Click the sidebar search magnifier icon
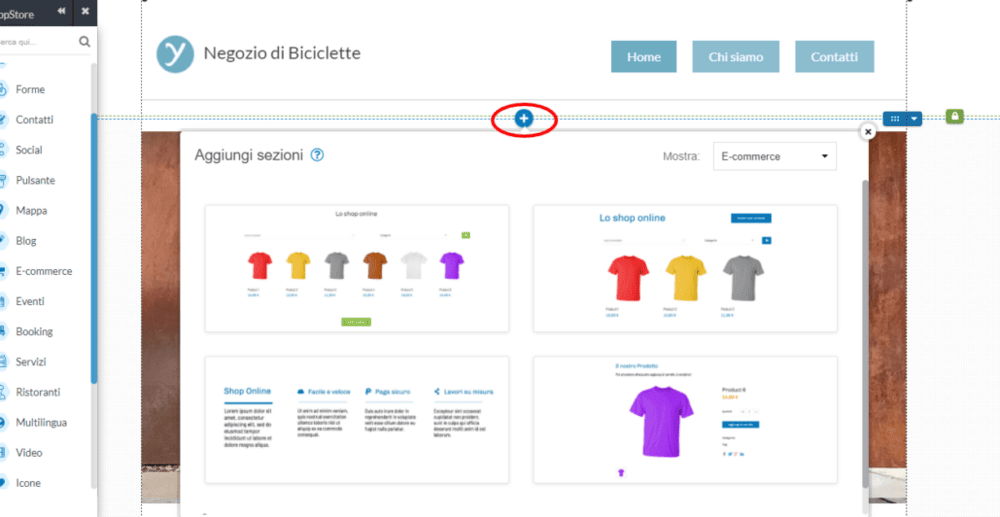Viewport: 1000px width, 517px height. 84,42
